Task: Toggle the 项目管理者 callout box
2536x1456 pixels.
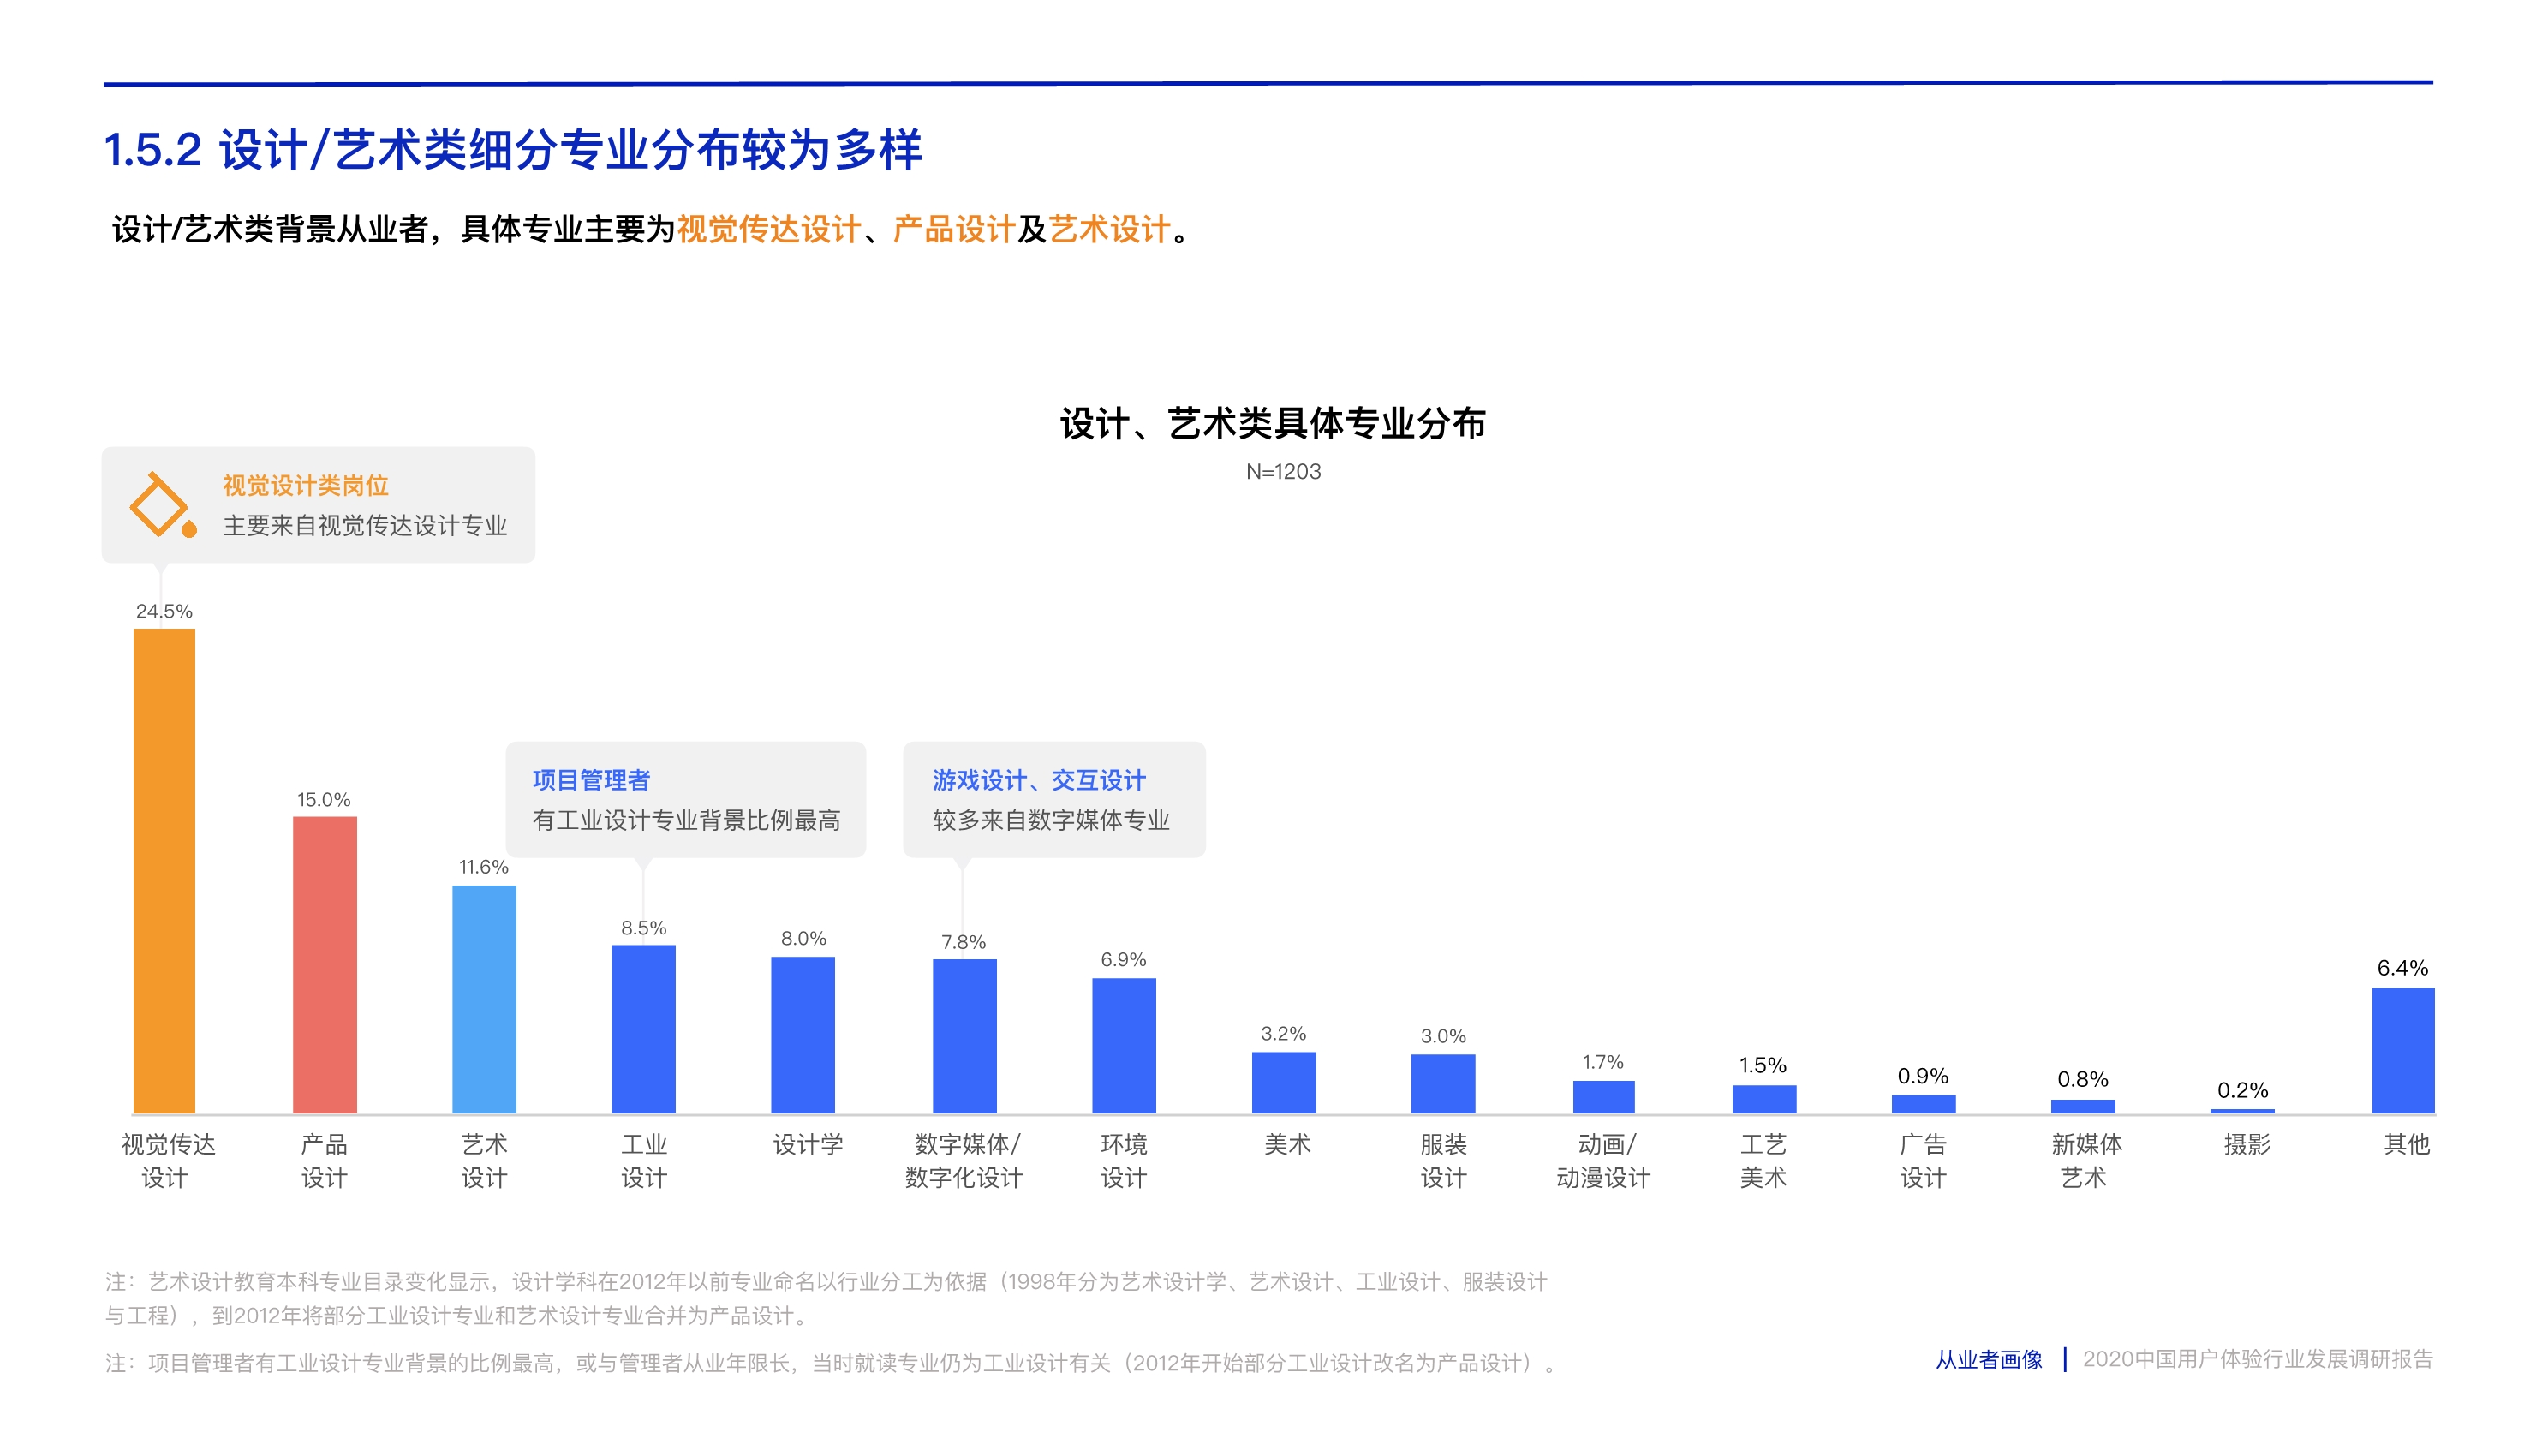Action: (x=687, y=800)
